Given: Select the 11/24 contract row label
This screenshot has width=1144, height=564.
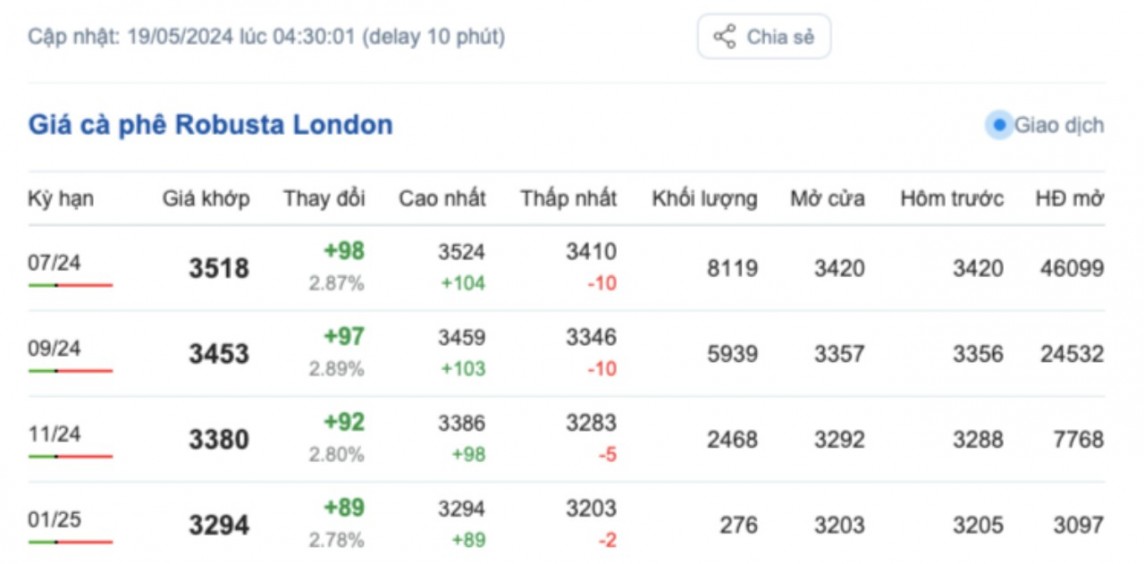Looking at the screenshot, I should click(x=55, y=434).
